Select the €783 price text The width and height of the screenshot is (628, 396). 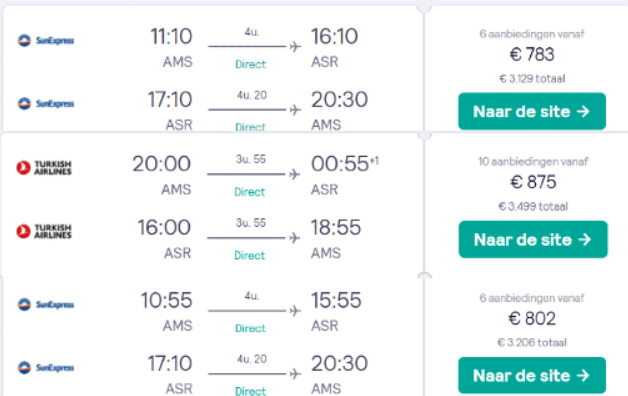[x=532, y=54]
